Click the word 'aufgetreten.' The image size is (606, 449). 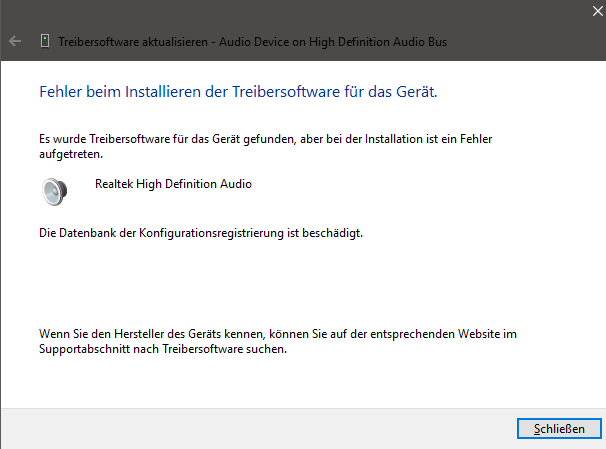coord(71,154)
